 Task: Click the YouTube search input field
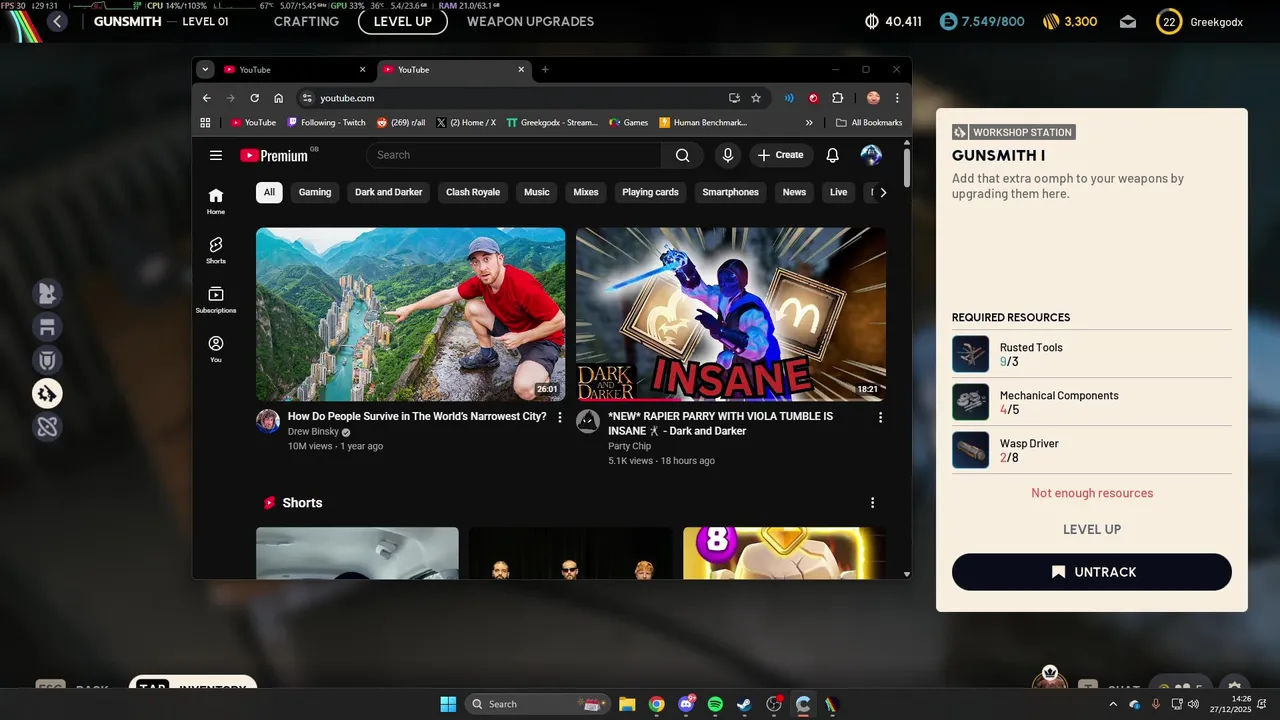(x=514, y=155)
